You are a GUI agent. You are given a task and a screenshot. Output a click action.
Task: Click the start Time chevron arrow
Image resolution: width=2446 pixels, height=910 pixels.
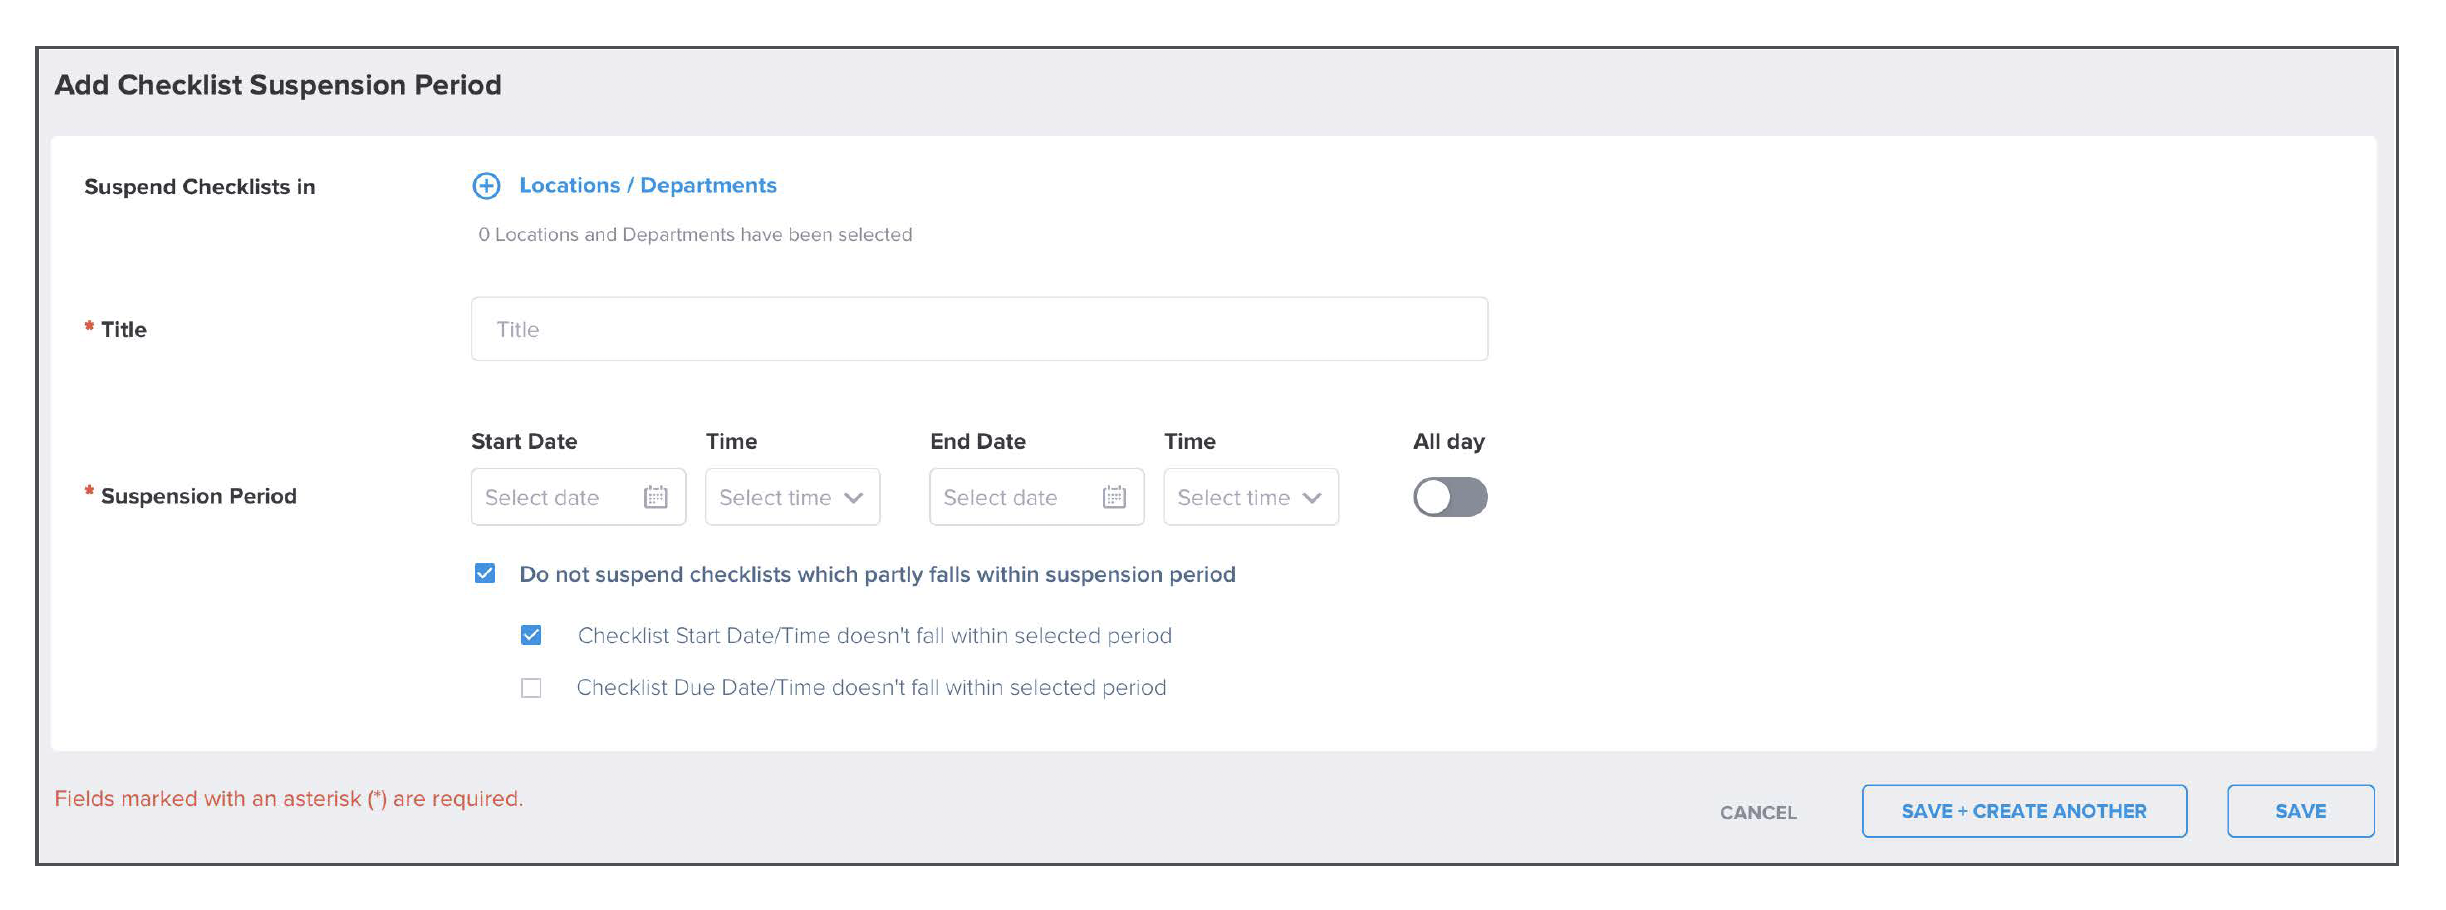(x=853, y=498)
